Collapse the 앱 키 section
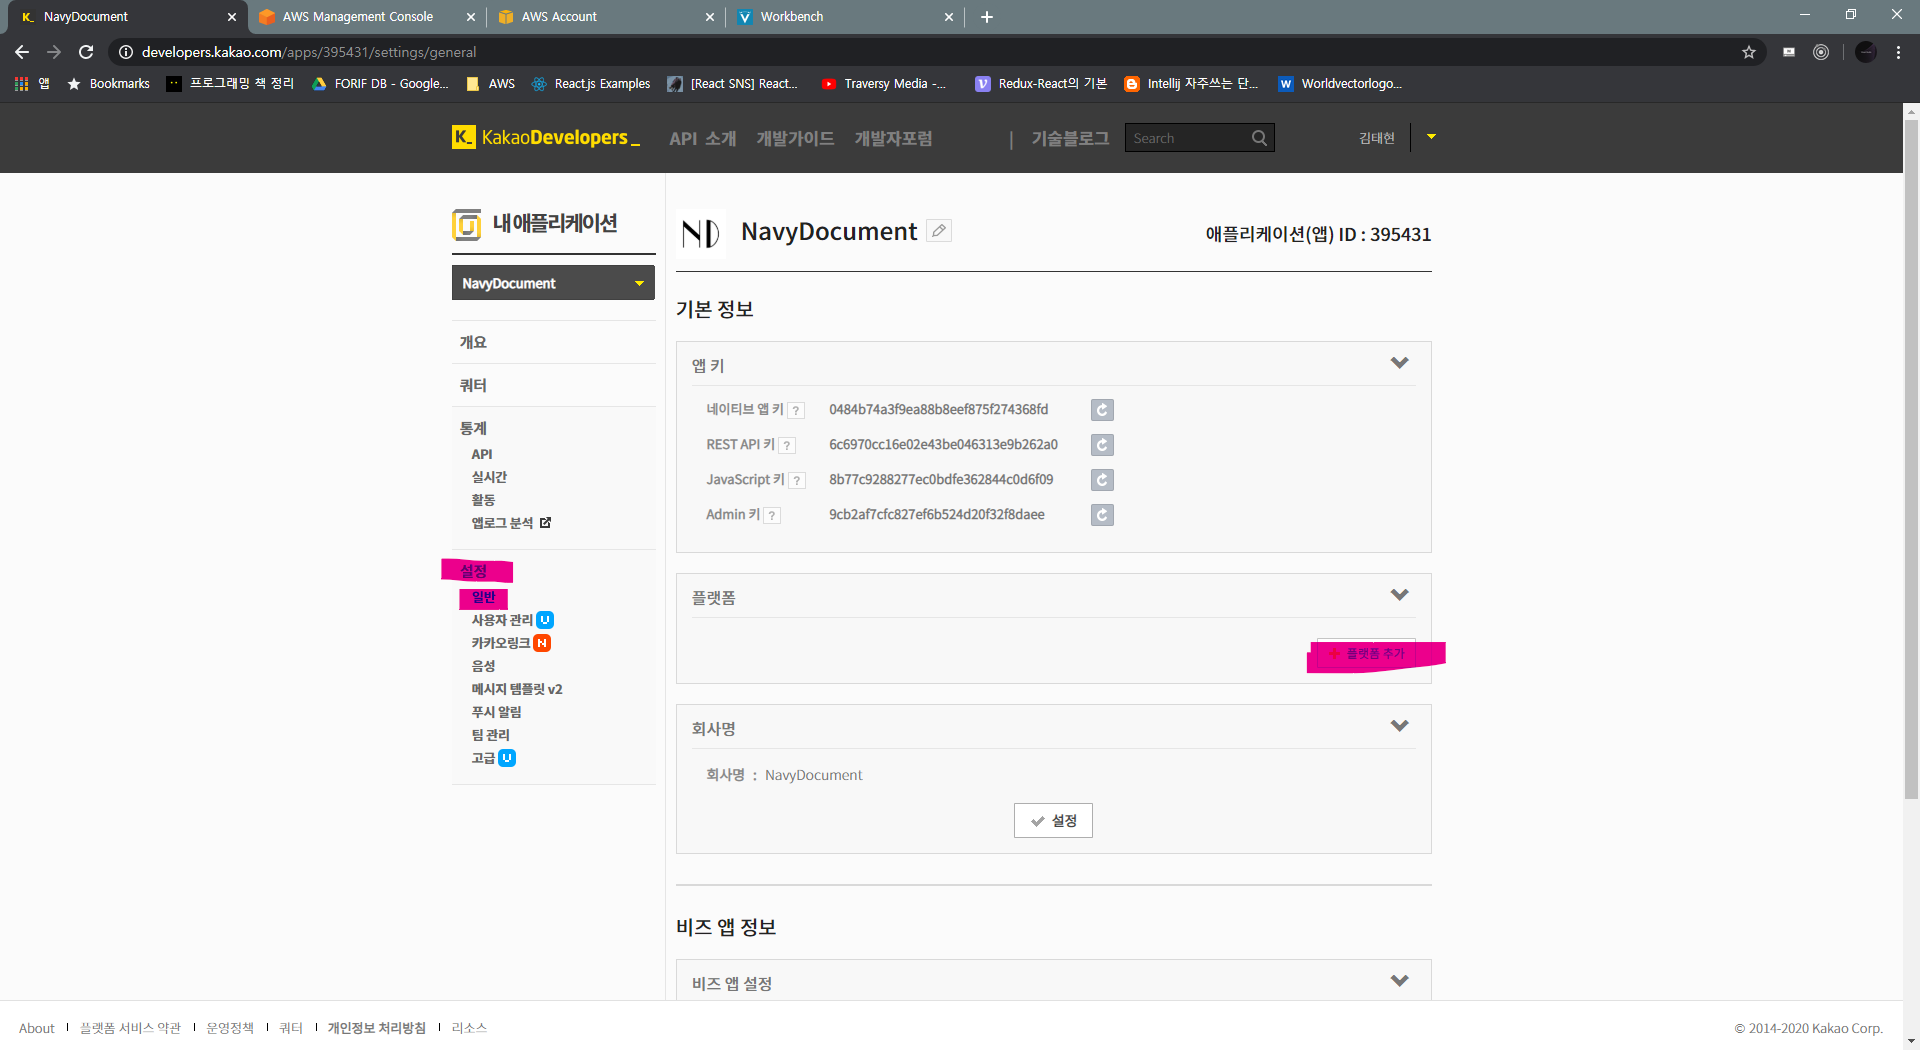 (1399, 363)
